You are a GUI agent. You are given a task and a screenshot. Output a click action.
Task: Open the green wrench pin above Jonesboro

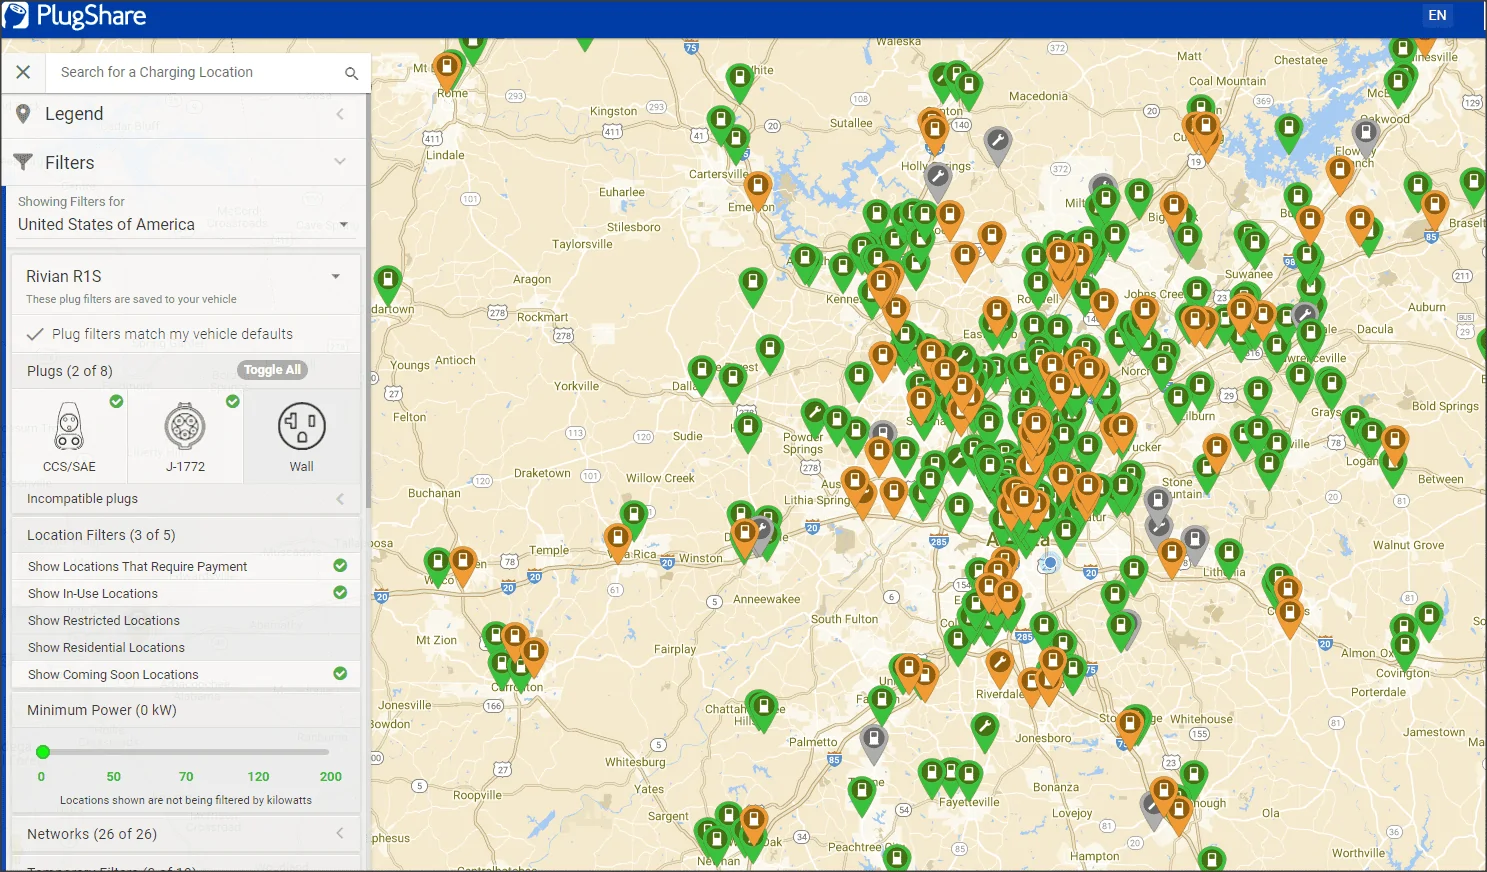click(x=985, y=731)
